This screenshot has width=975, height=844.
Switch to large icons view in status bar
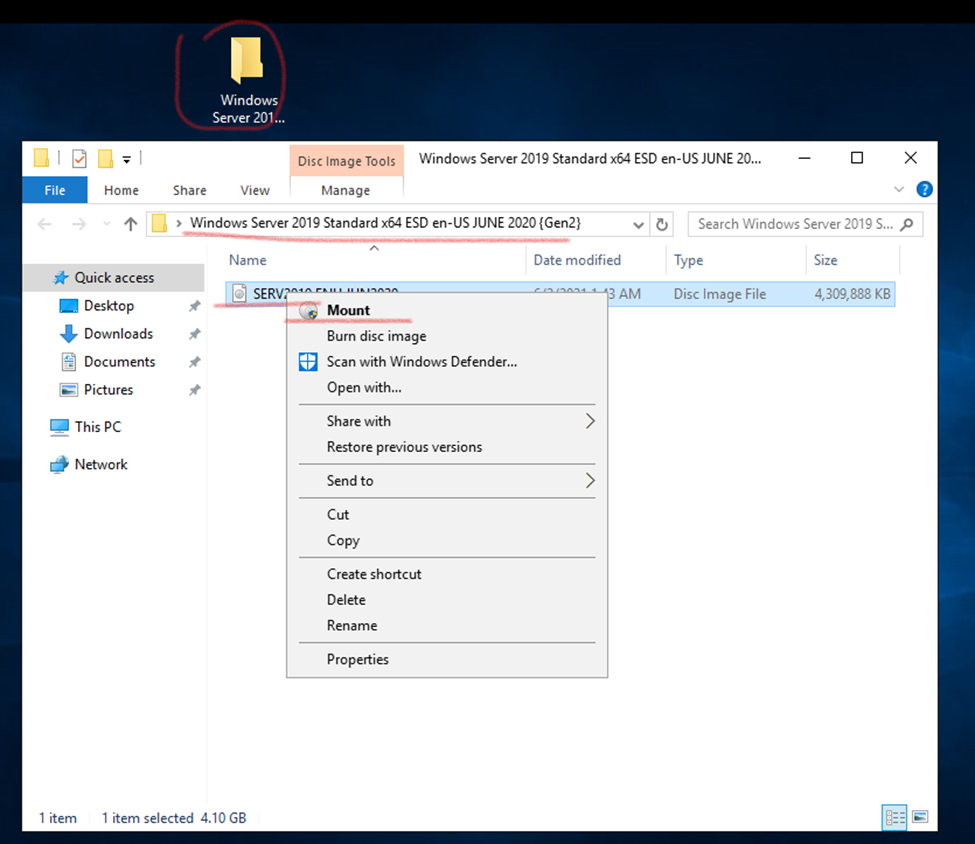click(x=920, y=817)
